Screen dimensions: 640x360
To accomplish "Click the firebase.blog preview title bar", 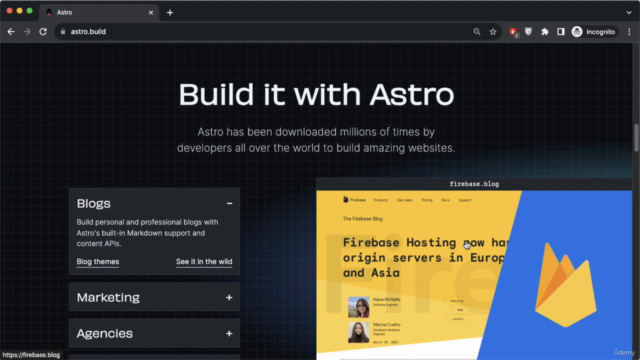I will coord(474,184).
